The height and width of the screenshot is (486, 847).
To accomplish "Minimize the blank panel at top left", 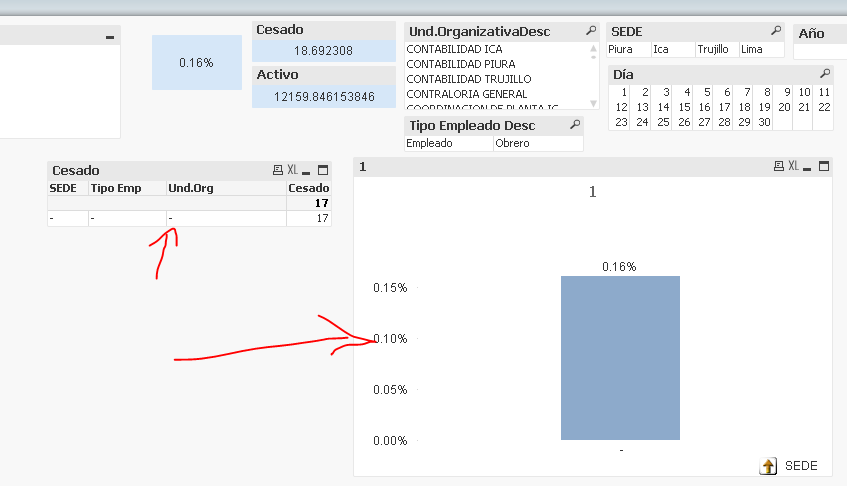I will coord(110,37).
